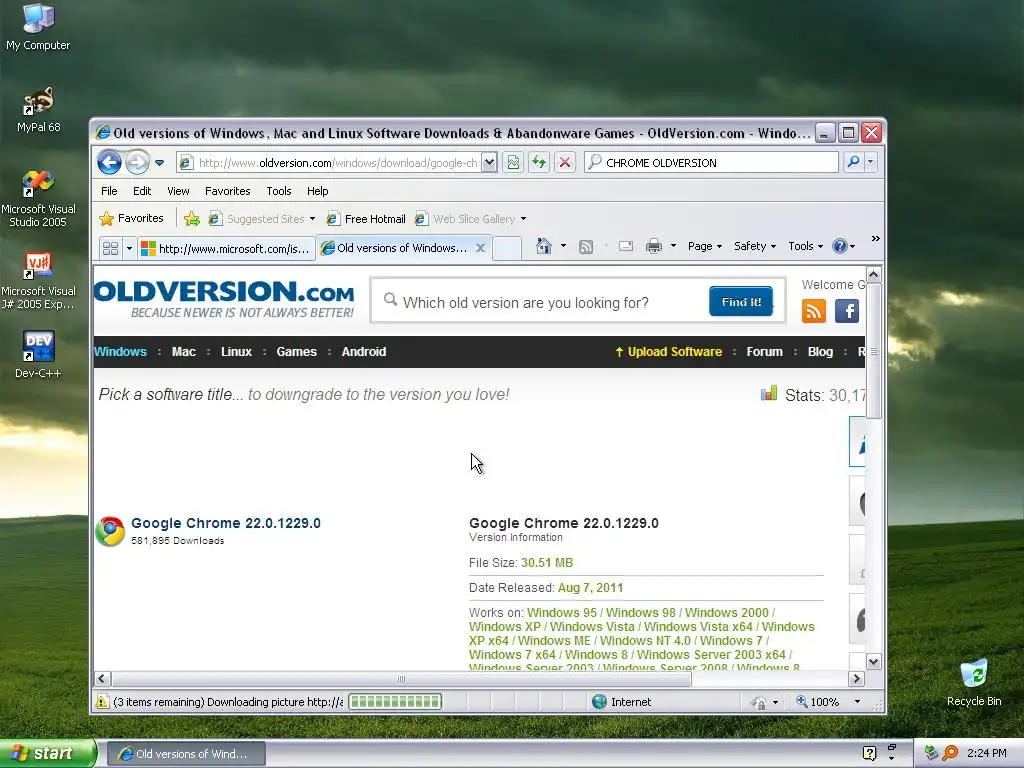Image resolution: width=1024 pixels, height=768 pixels.
Task: Click Add to Favorites Bar star icon
Action: point(192,219)
